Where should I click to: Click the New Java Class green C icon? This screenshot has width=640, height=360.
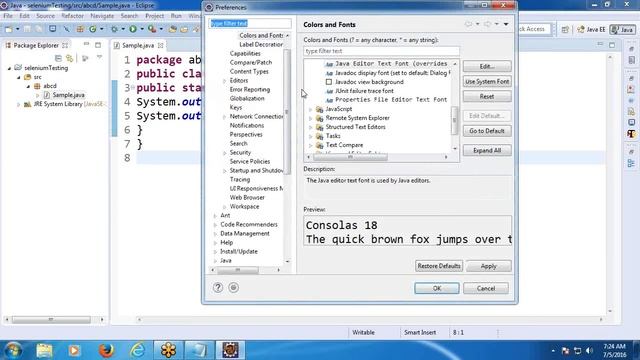[93, 29]
